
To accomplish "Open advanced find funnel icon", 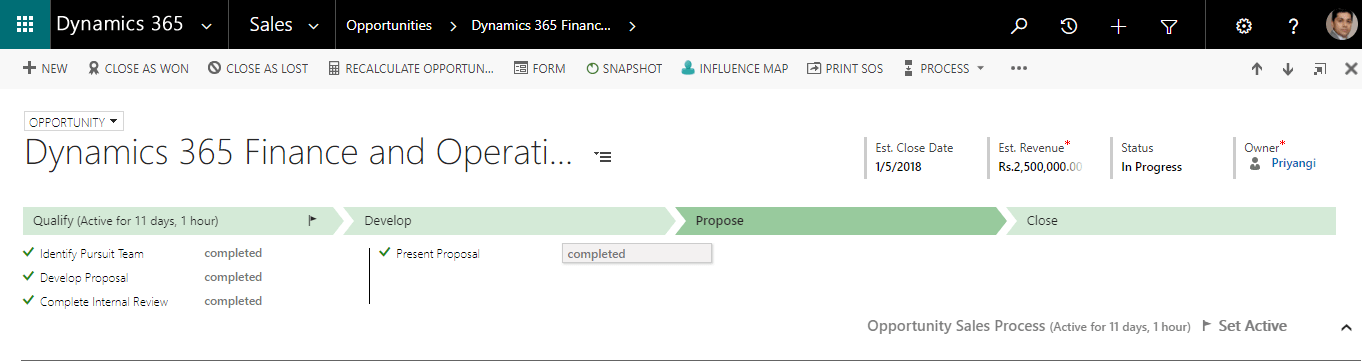I will (1169, 26).
